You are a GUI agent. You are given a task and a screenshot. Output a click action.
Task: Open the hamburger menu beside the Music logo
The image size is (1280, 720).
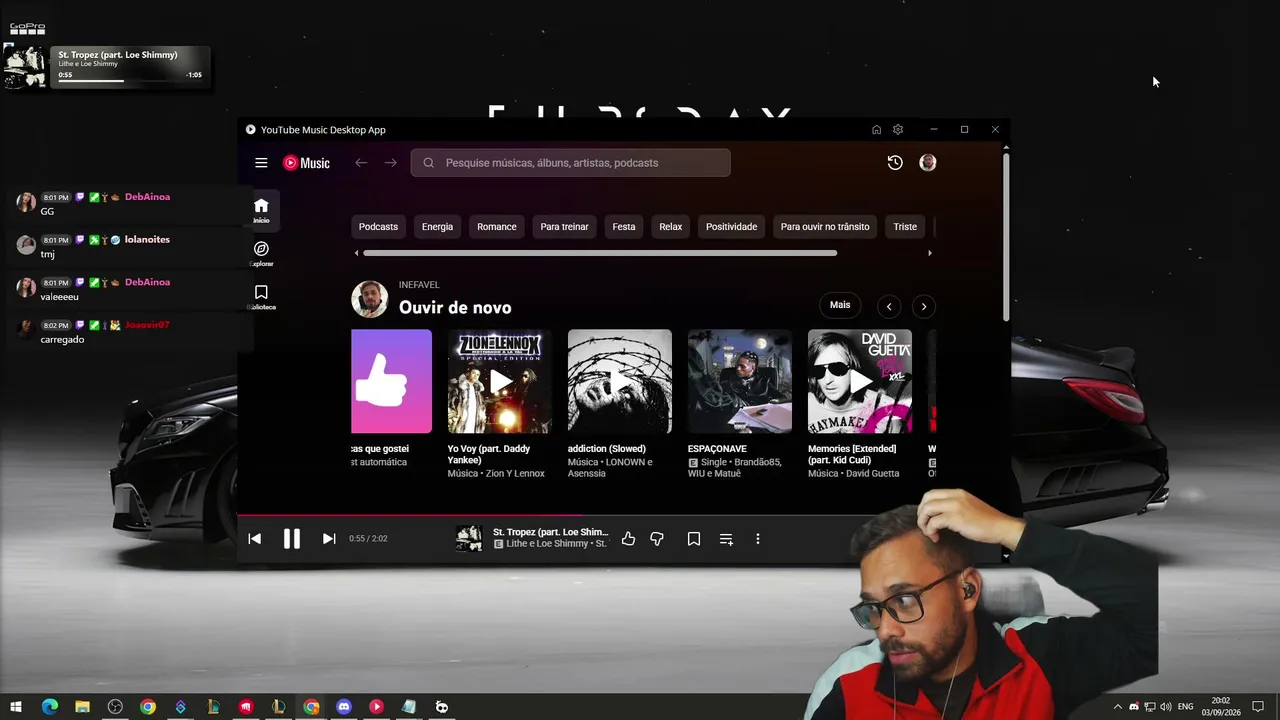261,163
